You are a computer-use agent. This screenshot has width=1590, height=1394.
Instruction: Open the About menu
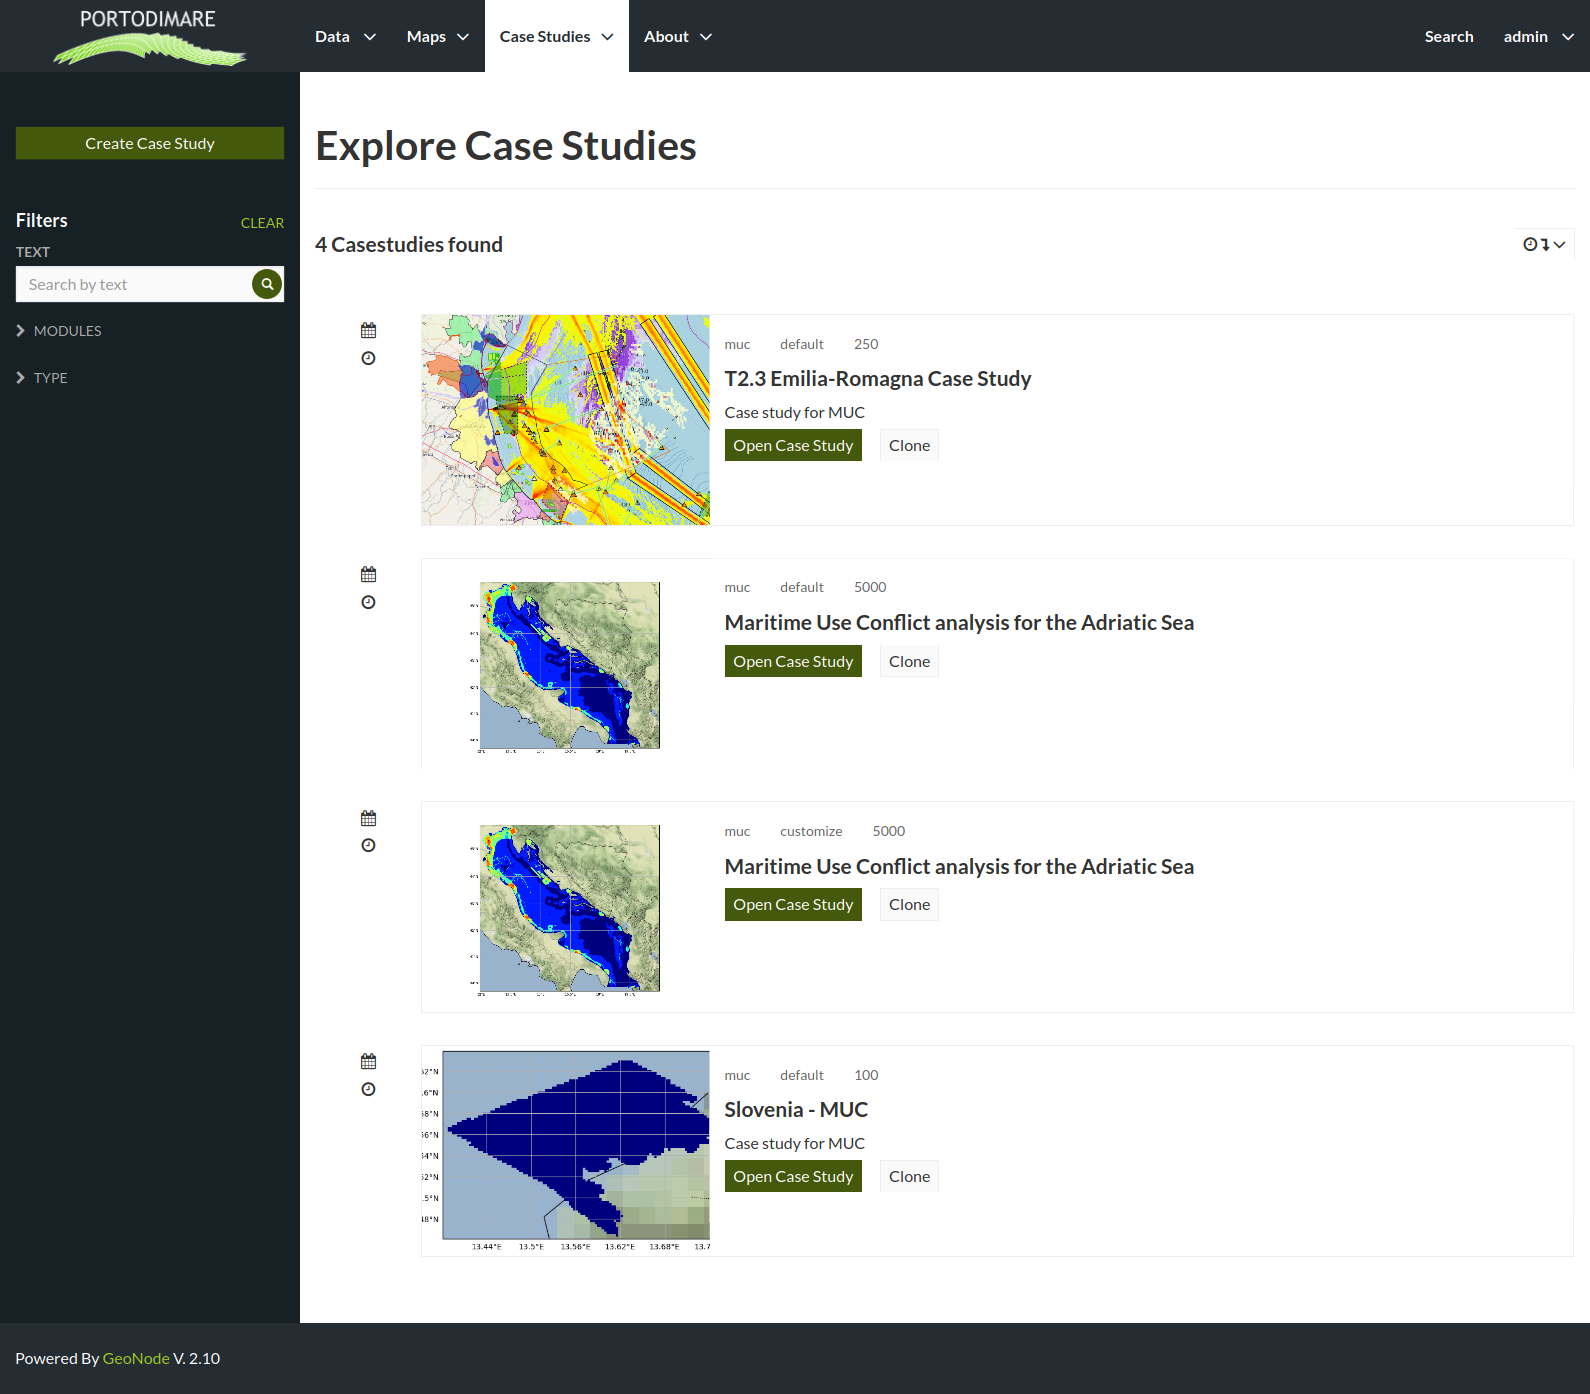[678, 36]
